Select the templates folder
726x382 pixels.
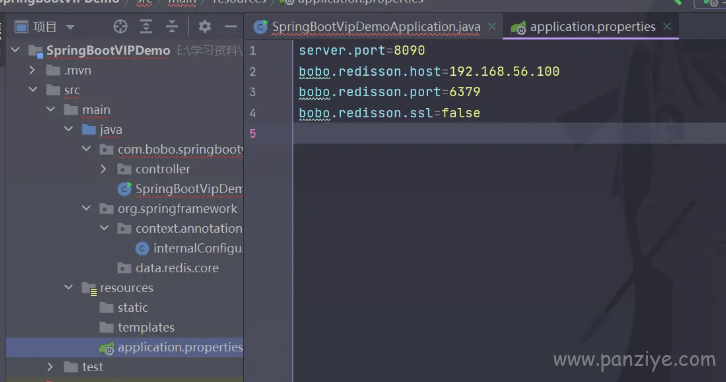click(x=146, y=327)
